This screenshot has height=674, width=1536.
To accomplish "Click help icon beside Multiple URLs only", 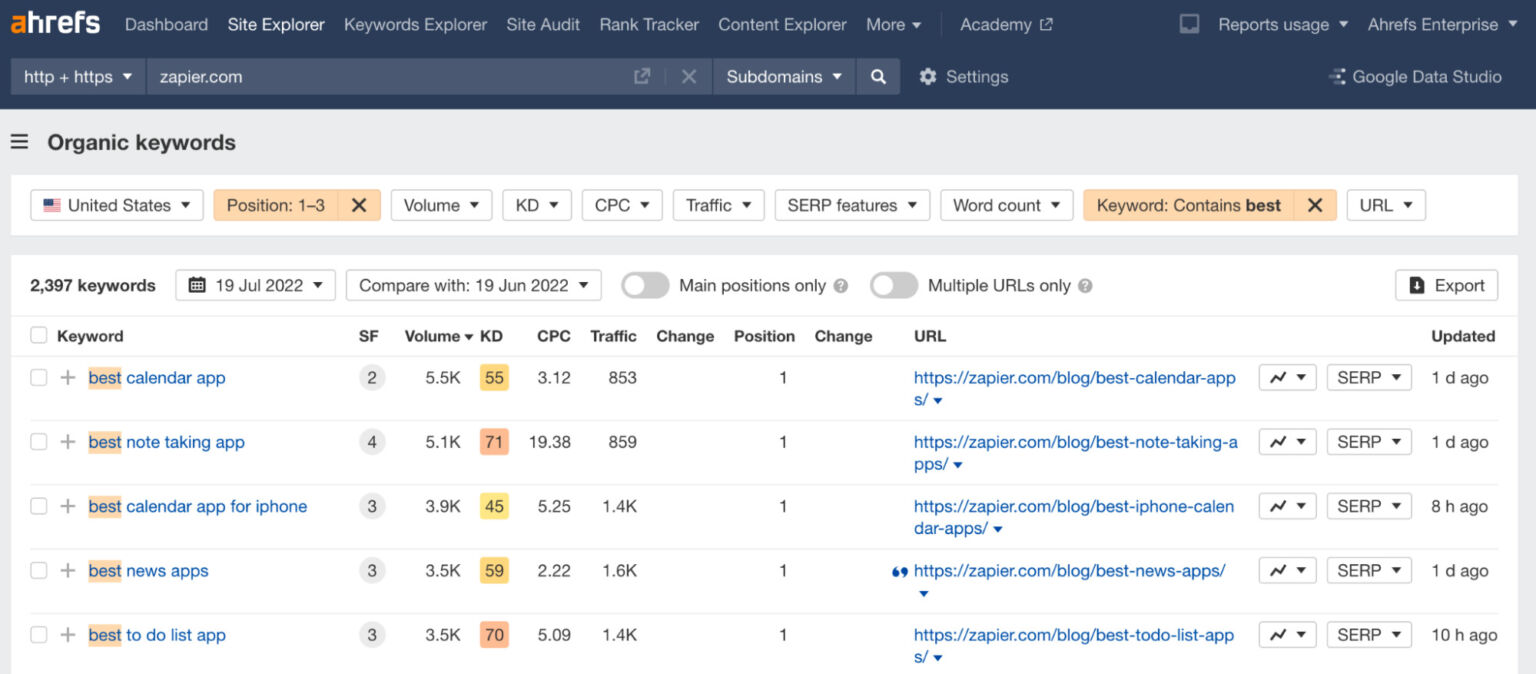I will coord(1085,286).
